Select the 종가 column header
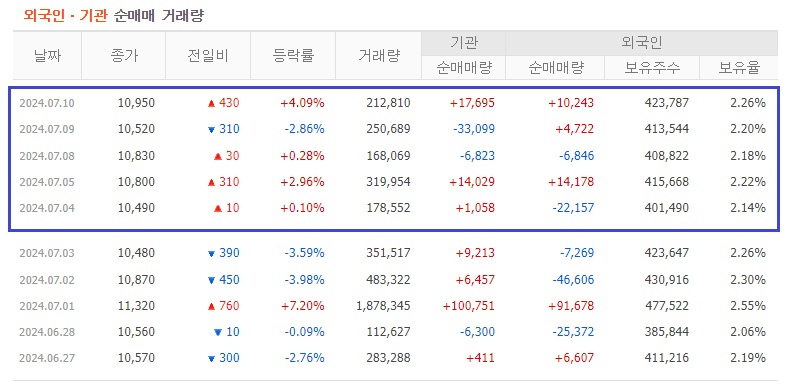 (x=124, y=56)
